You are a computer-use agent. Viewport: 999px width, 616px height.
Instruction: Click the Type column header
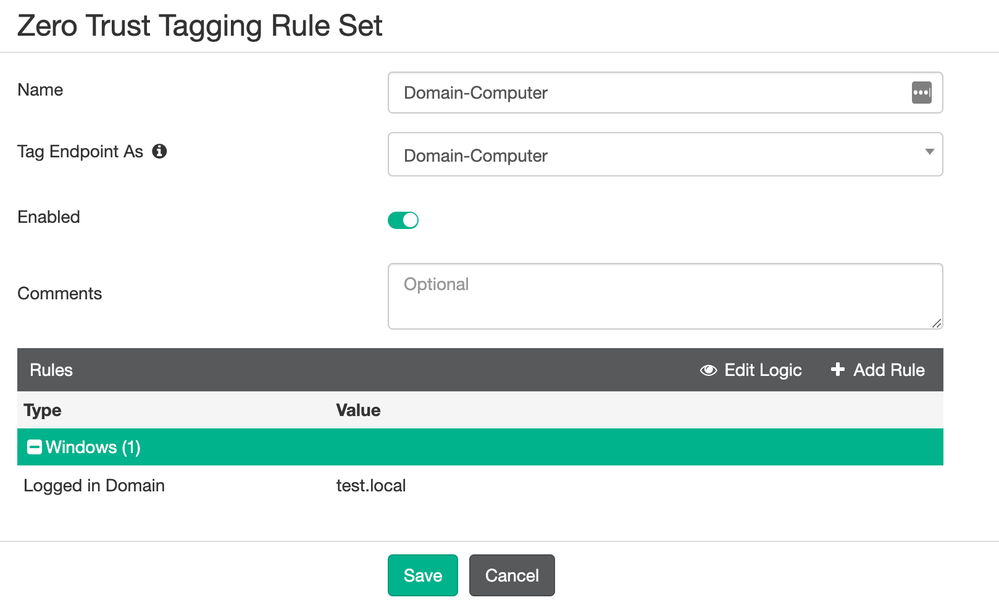(x=43, y=410)
